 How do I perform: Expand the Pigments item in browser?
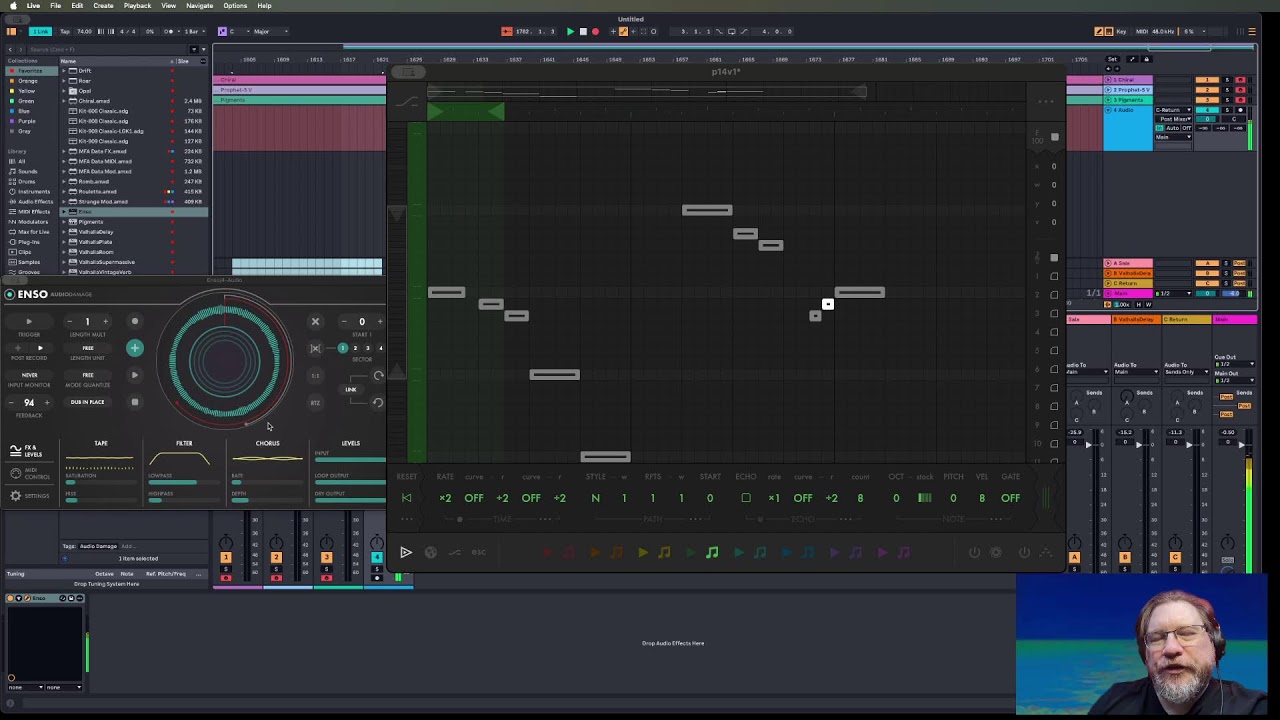[x=64, y=221]
